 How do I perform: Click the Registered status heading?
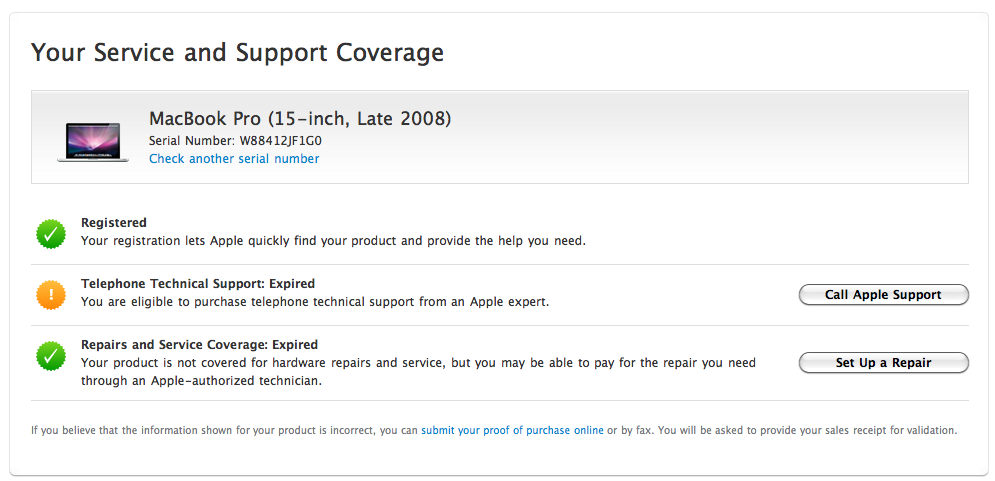(x=114, y=223)
